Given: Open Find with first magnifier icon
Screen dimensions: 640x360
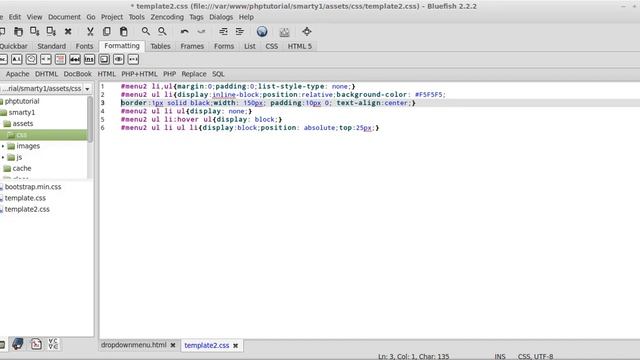Looking at the screenshot, I should tap(146, 31).
